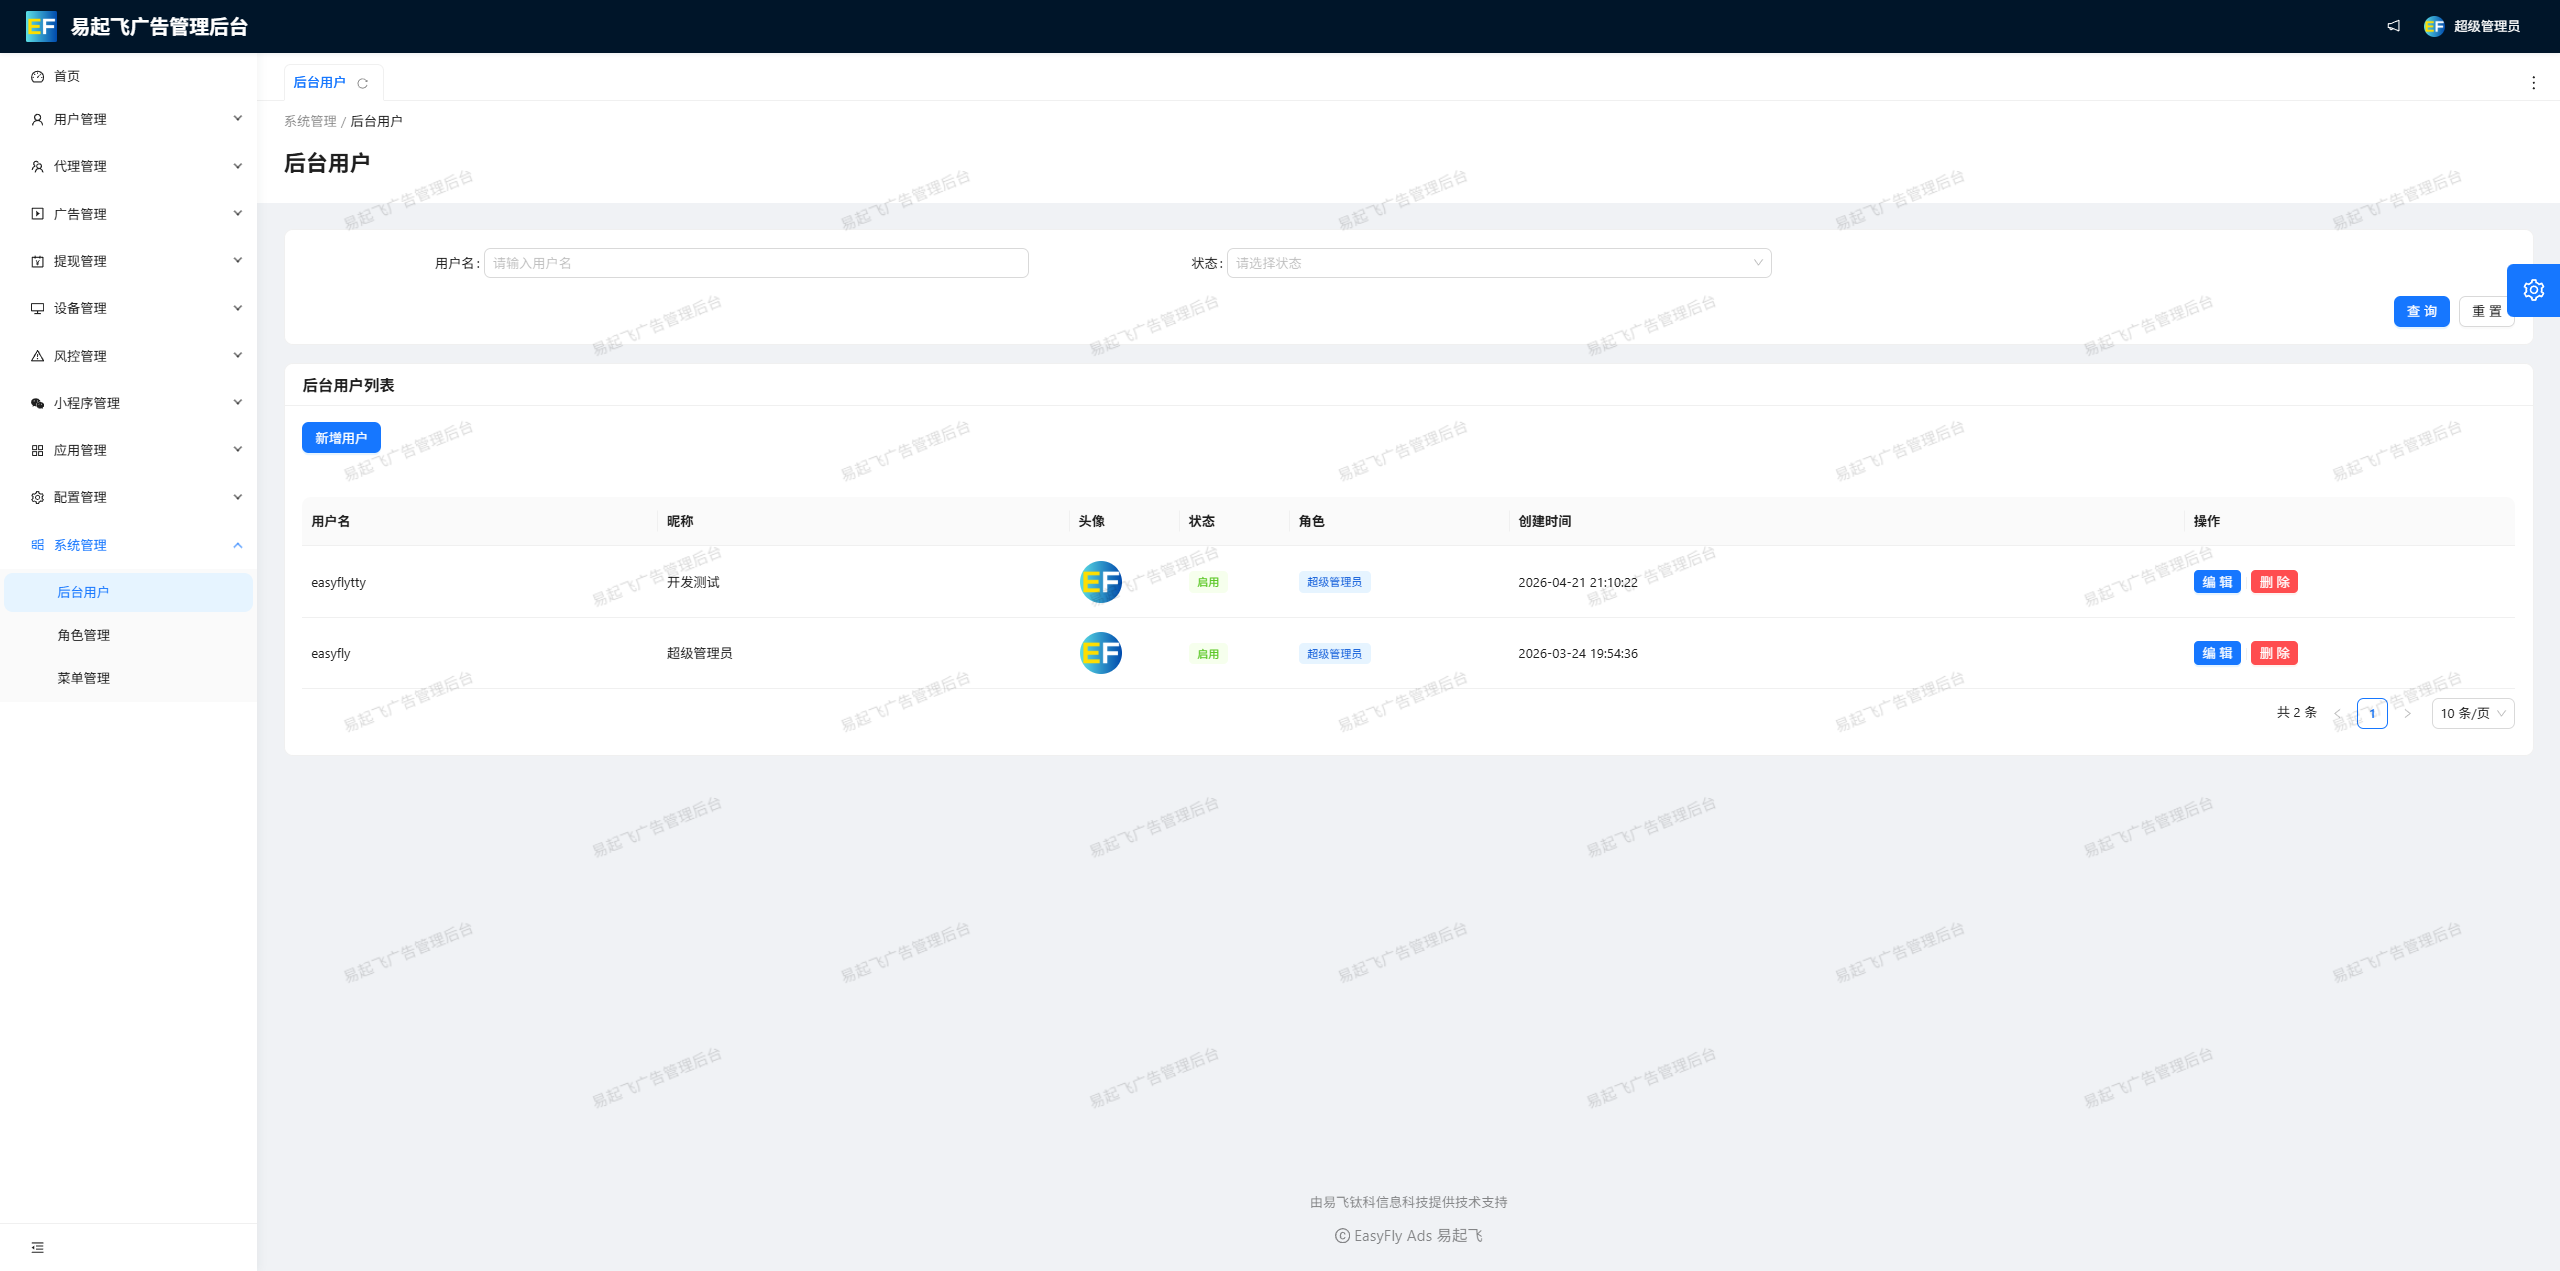Click the 首页 dashboard icon
Image resolution: width=2560 pixels, height=1271 pixels.
[37, 76]
